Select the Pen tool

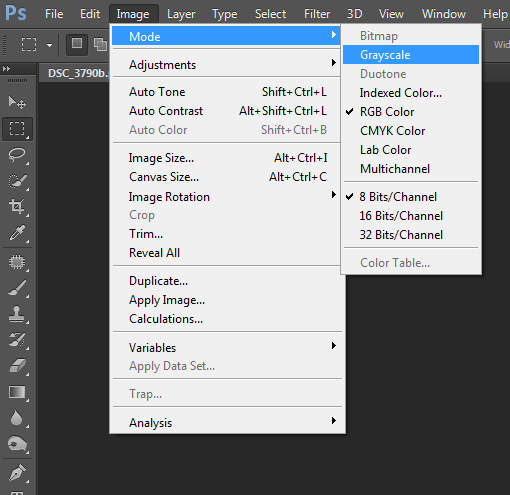click(x=17, y=472)
